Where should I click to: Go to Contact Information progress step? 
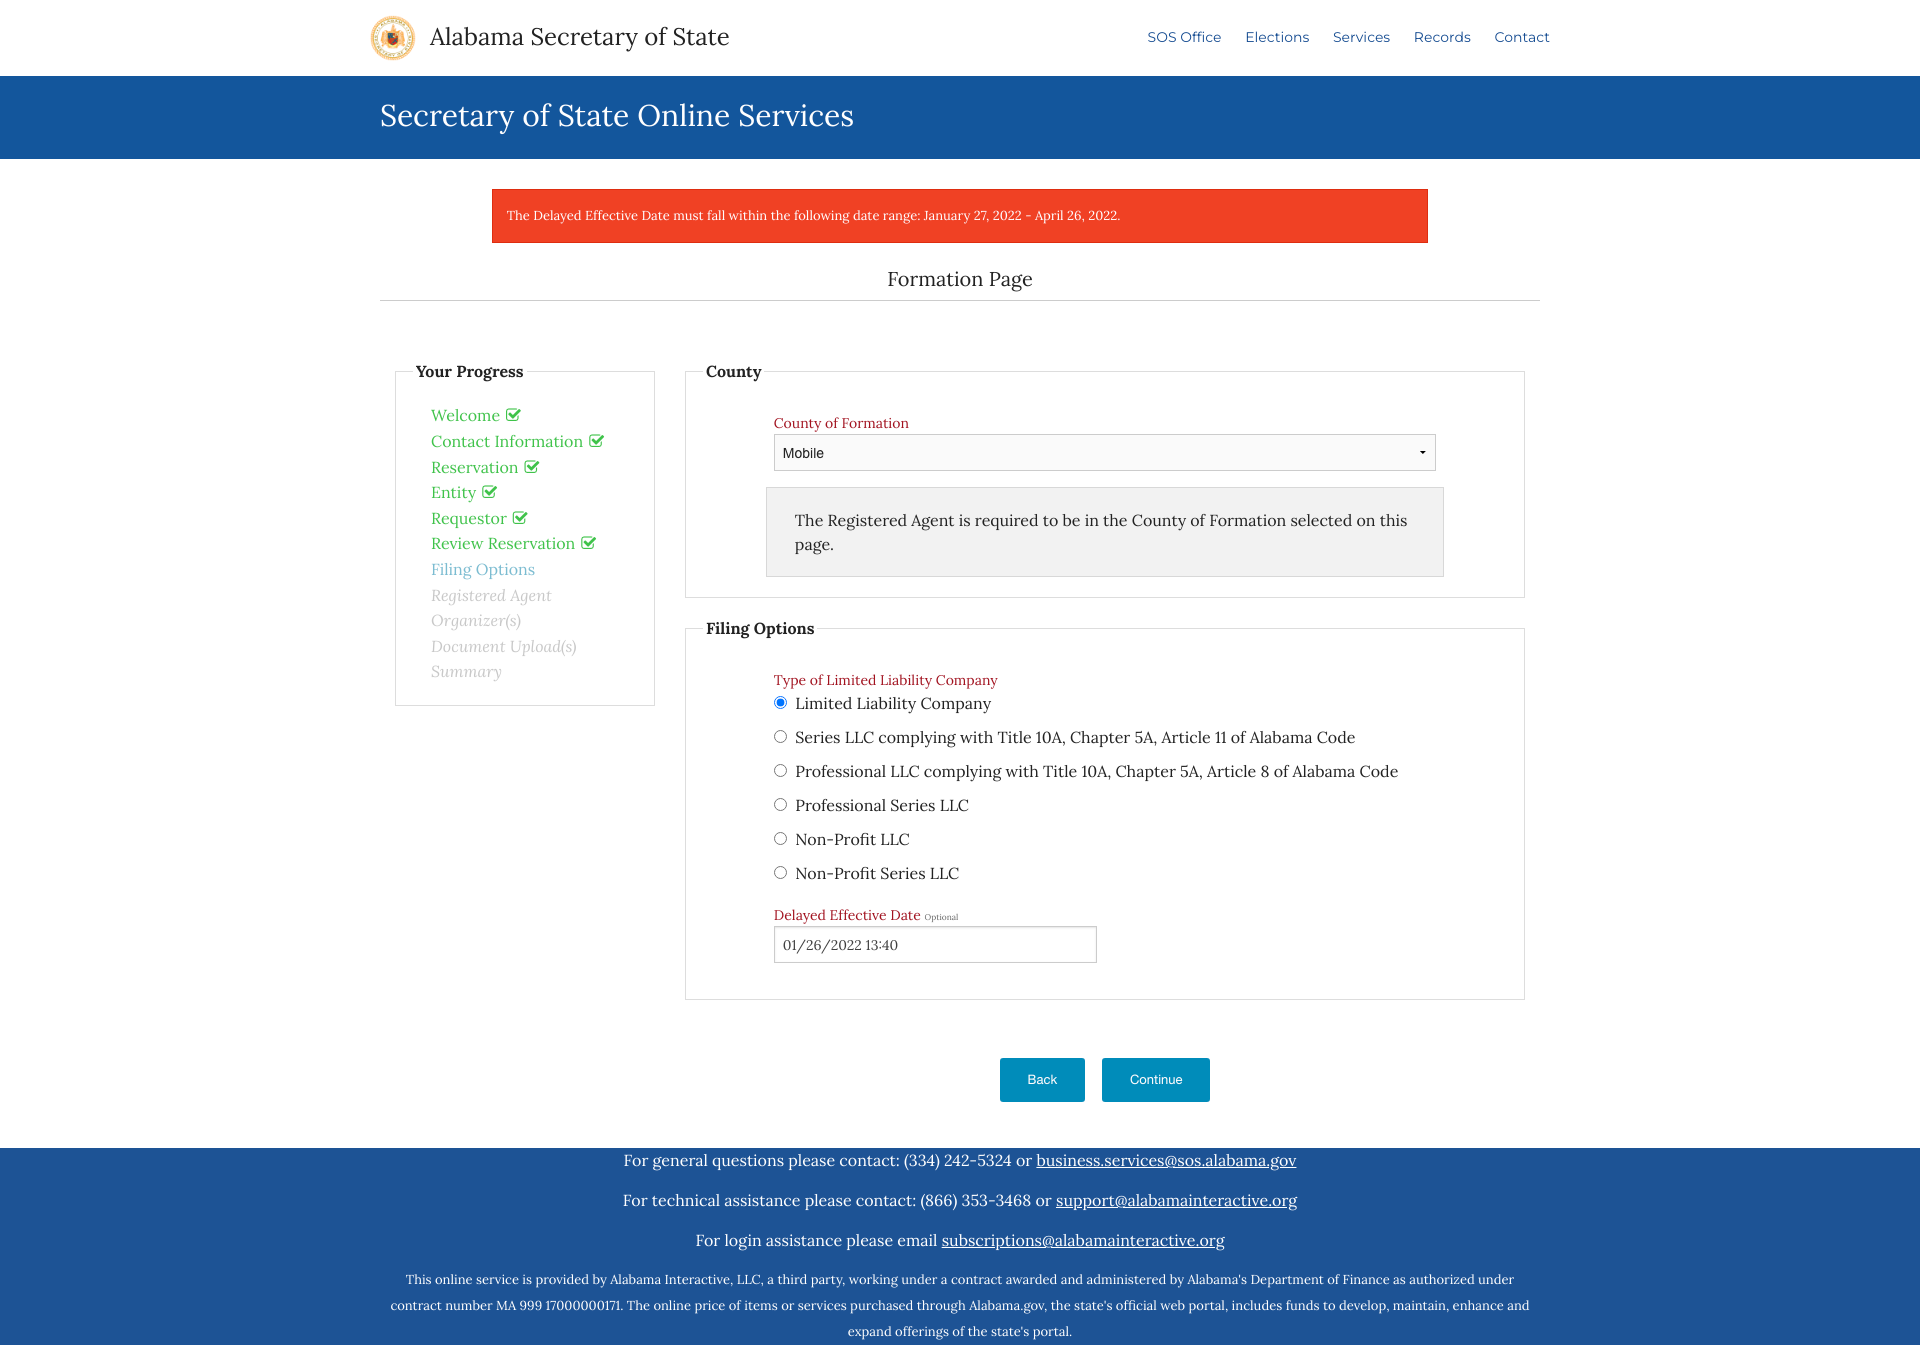pos(507,441)
